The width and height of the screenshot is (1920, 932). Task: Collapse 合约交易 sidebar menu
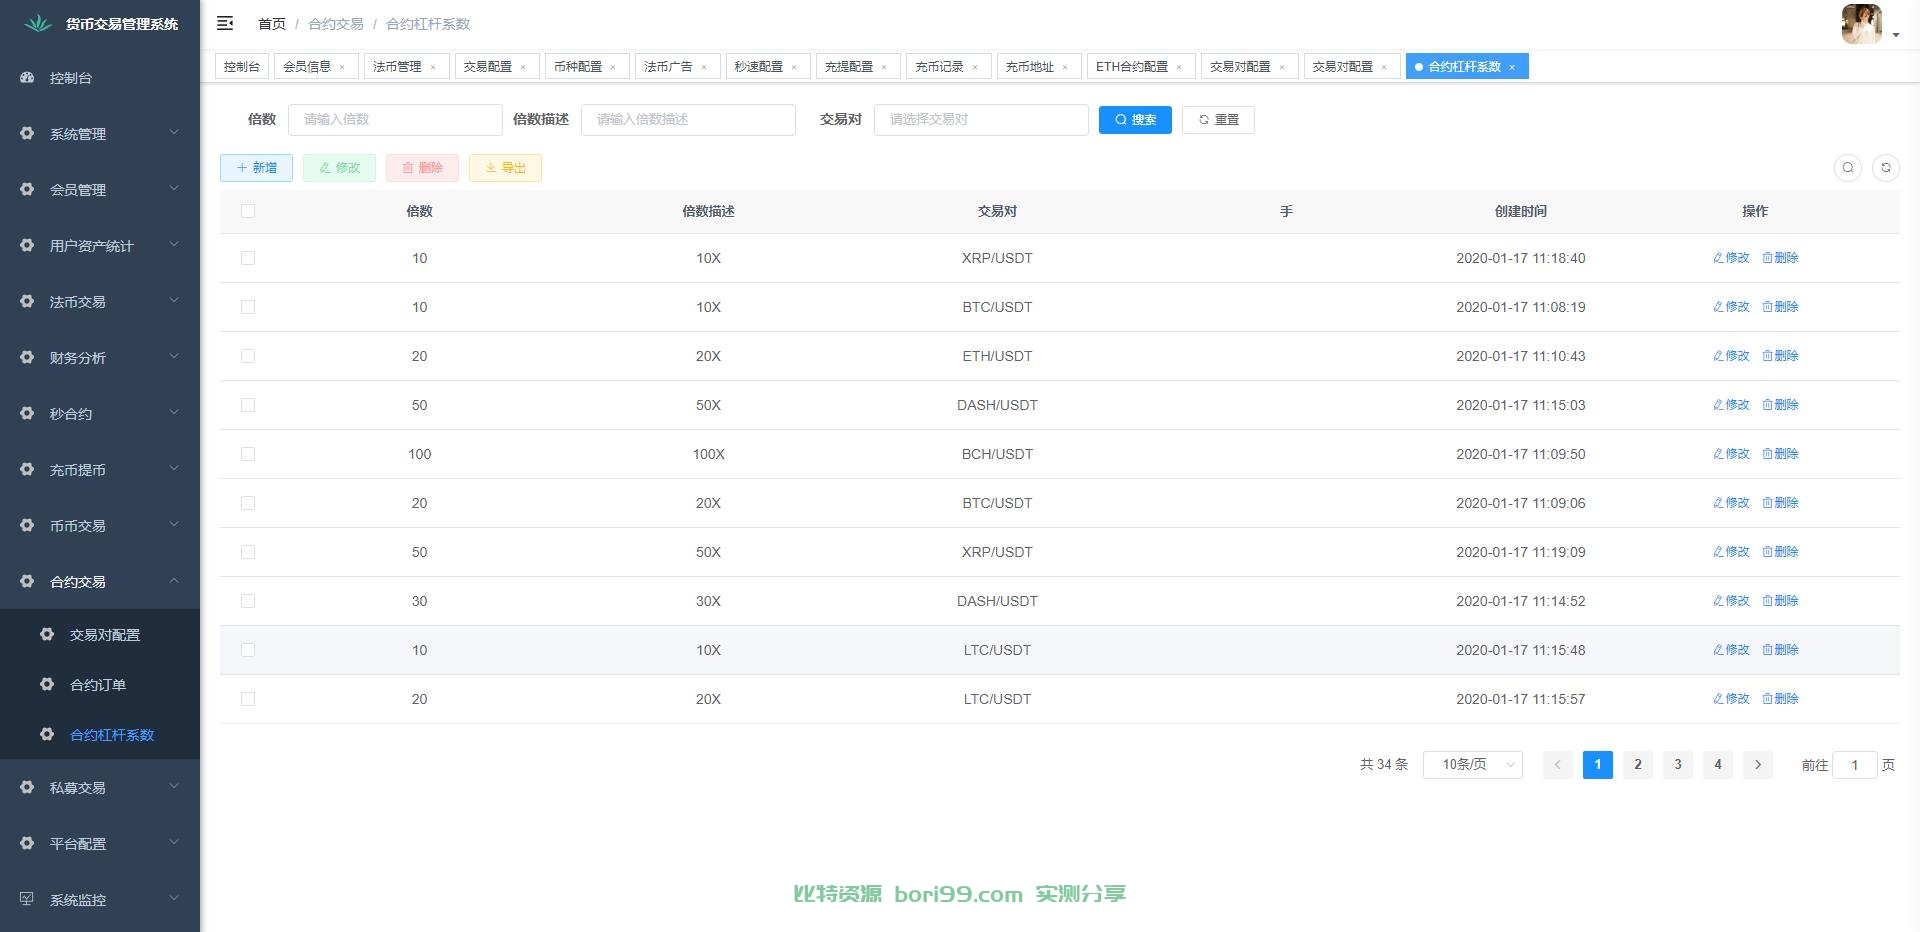tap(100, 581)
